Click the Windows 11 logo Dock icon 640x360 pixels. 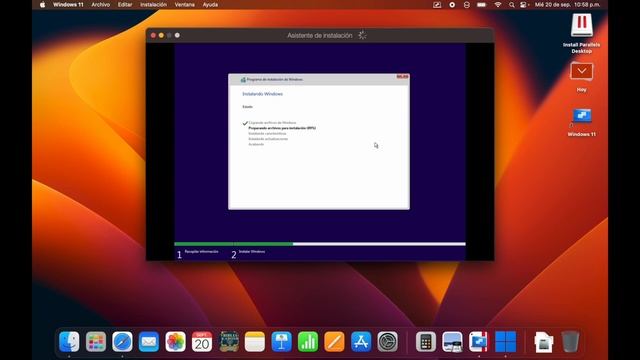(x=505, y=341)
